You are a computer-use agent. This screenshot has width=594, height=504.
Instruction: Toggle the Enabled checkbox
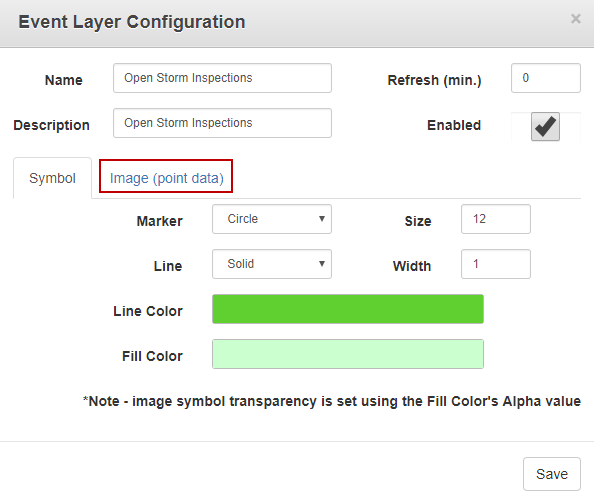tap(545, 127)
